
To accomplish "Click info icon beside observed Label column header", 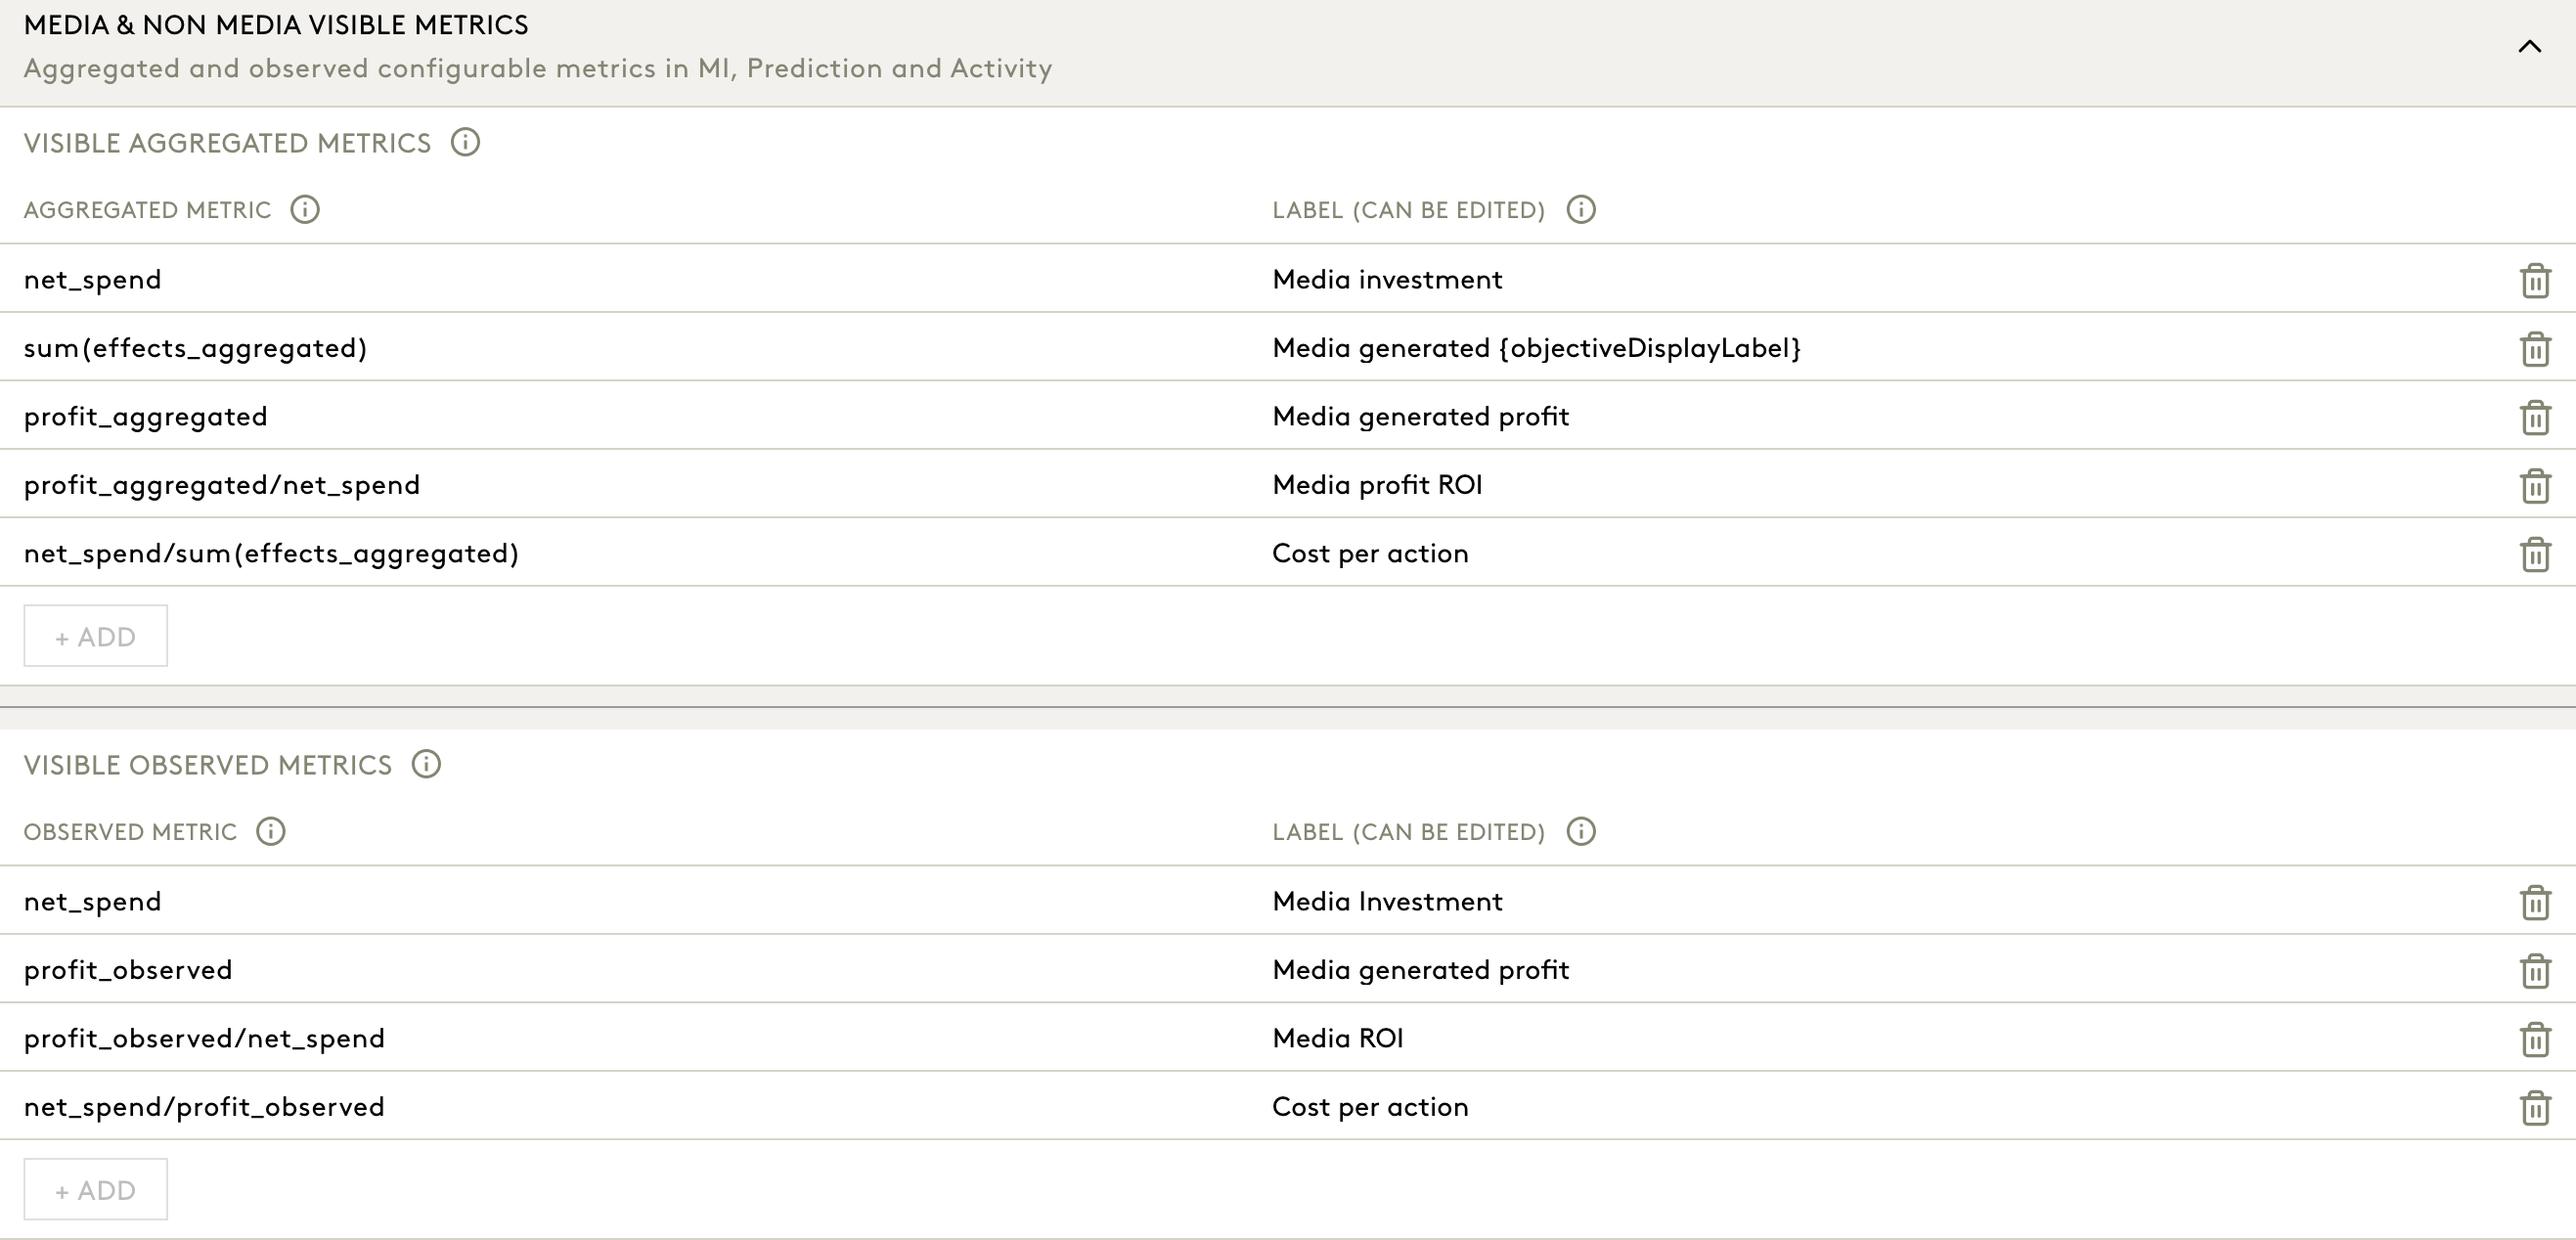I will tap(1581, 831).
